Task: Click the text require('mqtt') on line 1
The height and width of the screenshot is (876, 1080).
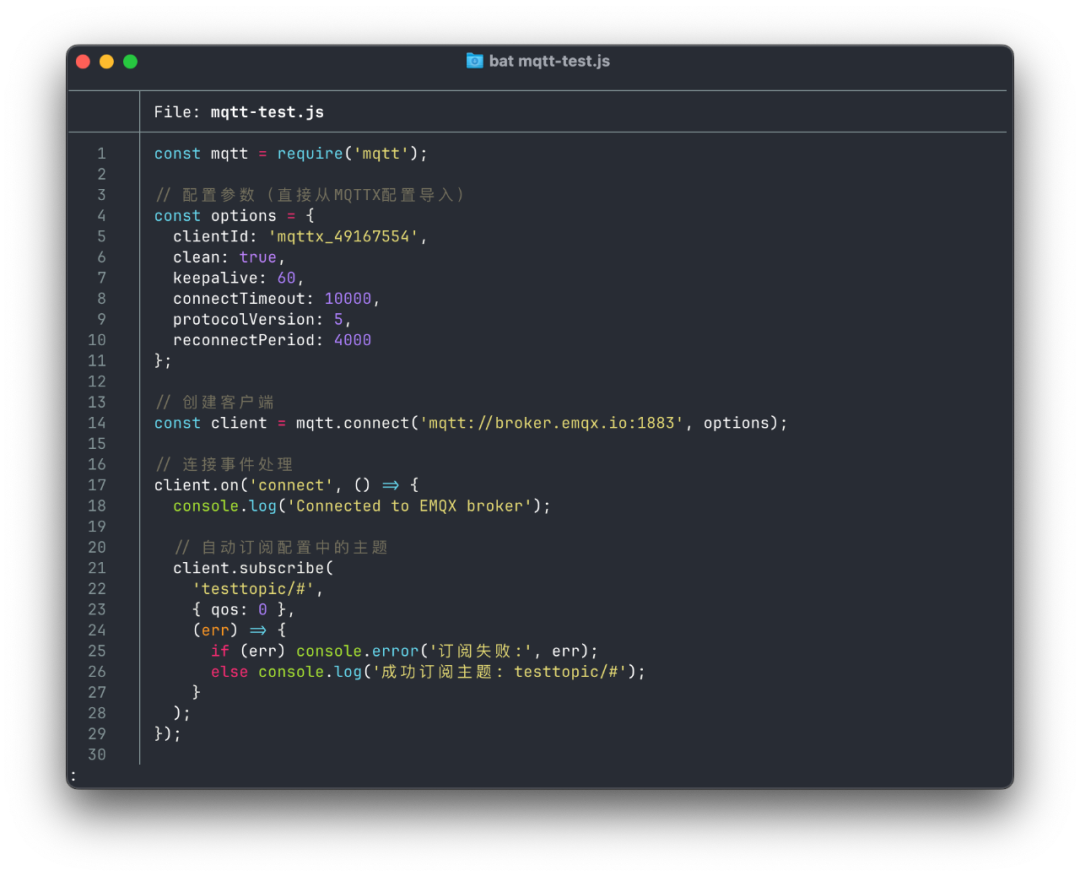Action: tap(347, 154)
